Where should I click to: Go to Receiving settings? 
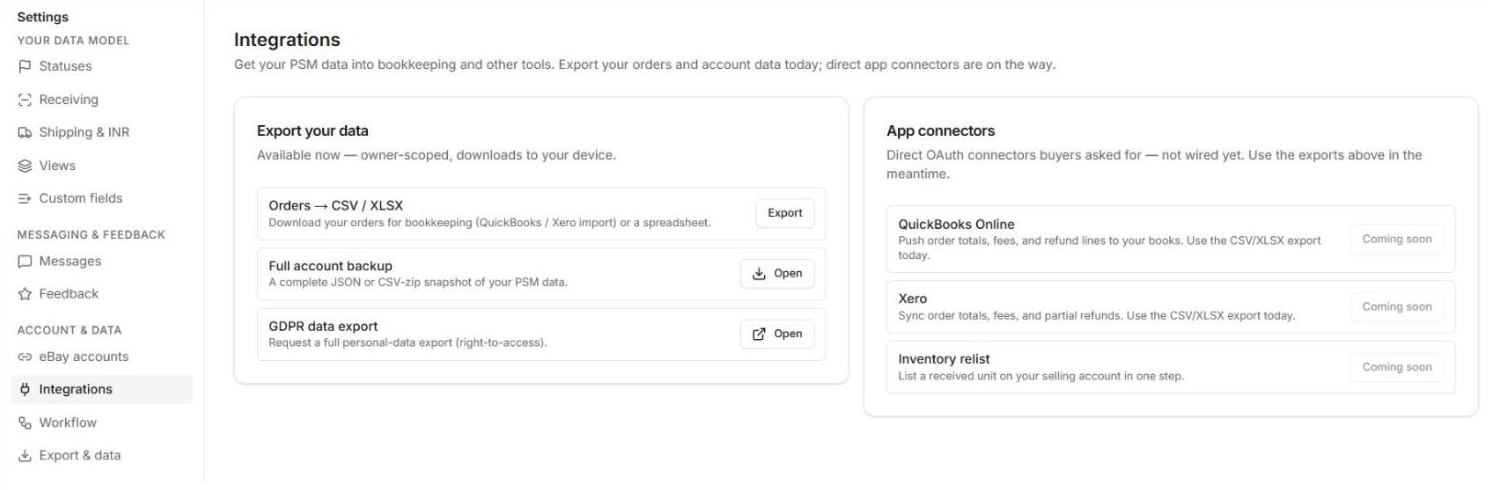[101, 100]
